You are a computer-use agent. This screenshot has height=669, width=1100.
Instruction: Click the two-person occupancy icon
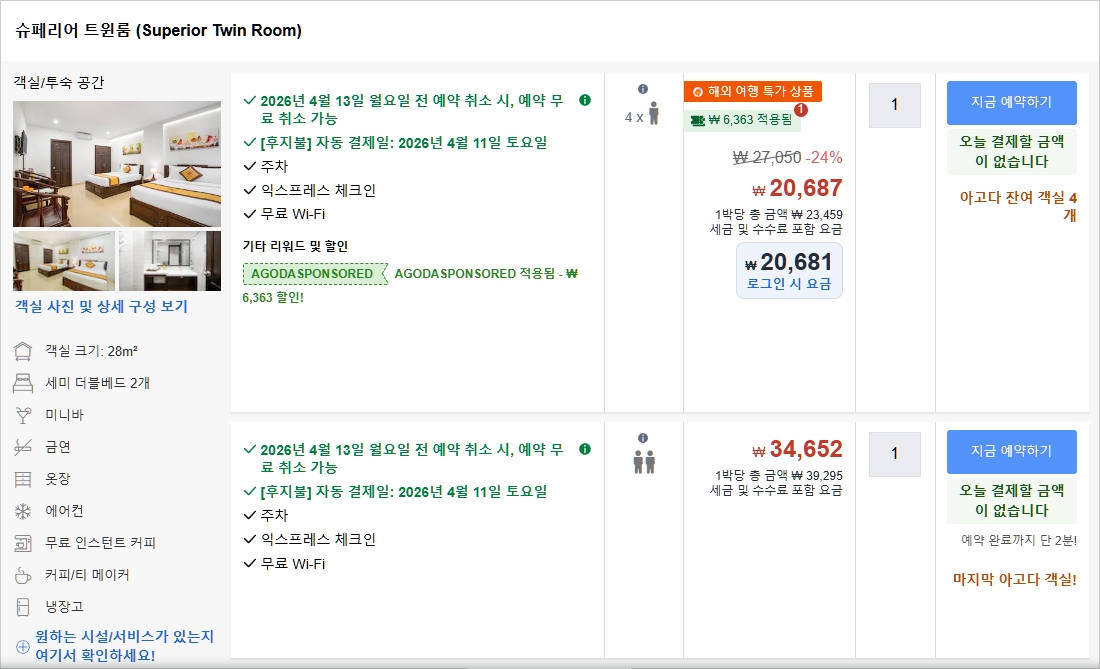pos(643,462)
